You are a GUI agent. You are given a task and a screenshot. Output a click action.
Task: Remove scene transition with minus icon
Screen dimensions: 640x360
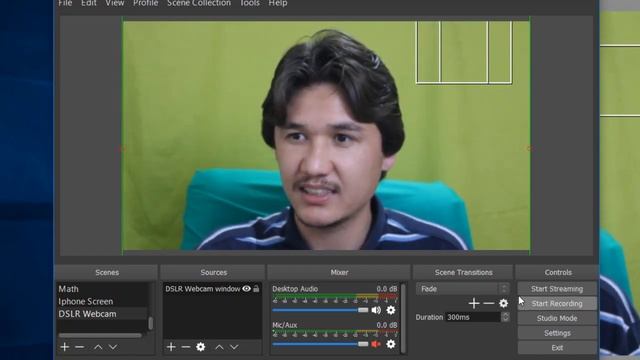[489, 303]
